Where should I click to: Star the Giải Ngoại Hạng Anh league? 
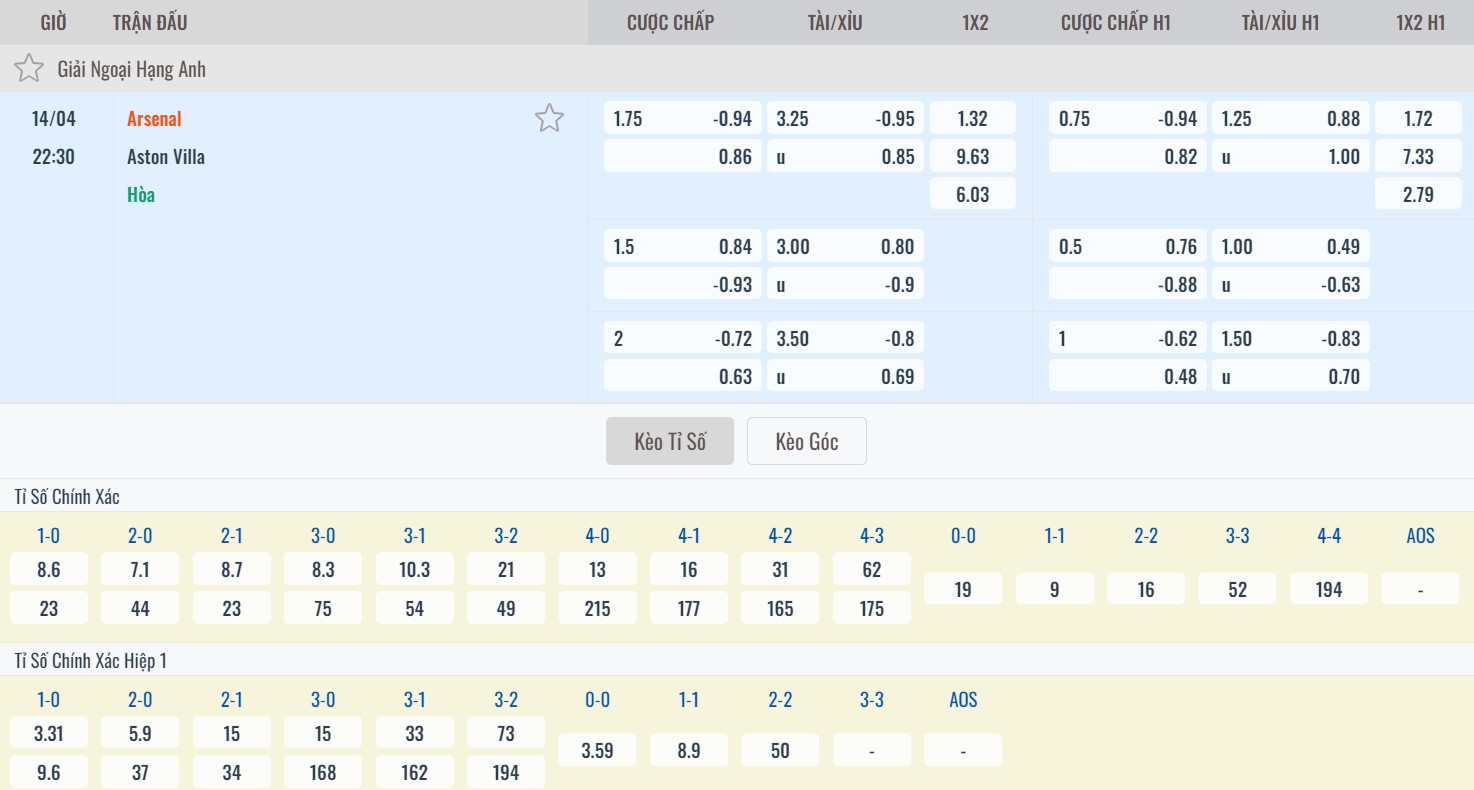coord(29,69)
